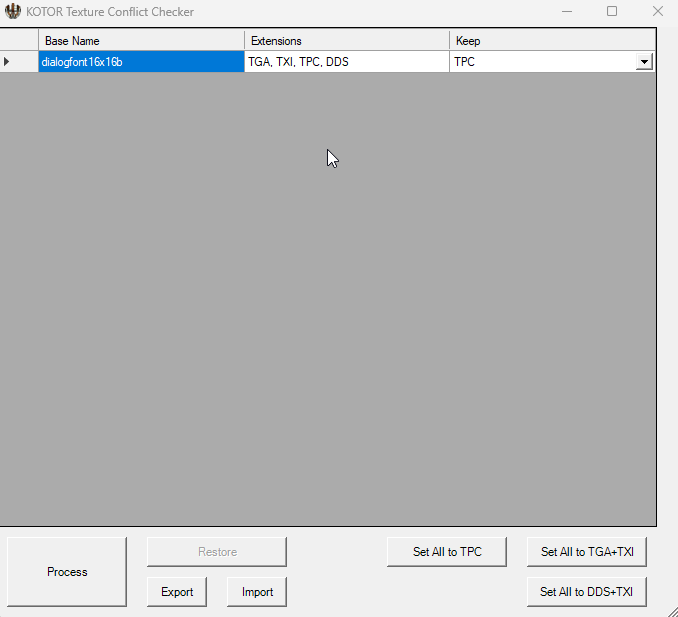The height and width of the screenshot is (617, 678).
Task: Maximize the KOTOR Texture Conflict Checker window
Action: click(612, 11)
